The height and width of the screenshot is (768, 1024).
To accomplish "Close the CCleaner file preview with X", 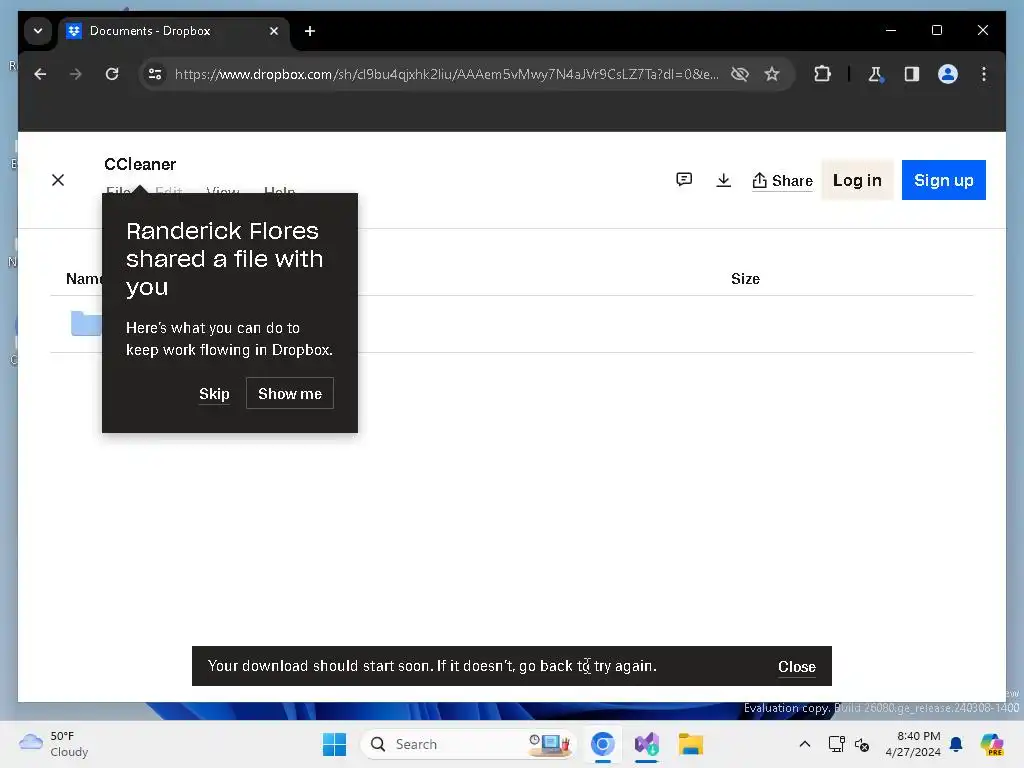I will click(x=58, y=180).
